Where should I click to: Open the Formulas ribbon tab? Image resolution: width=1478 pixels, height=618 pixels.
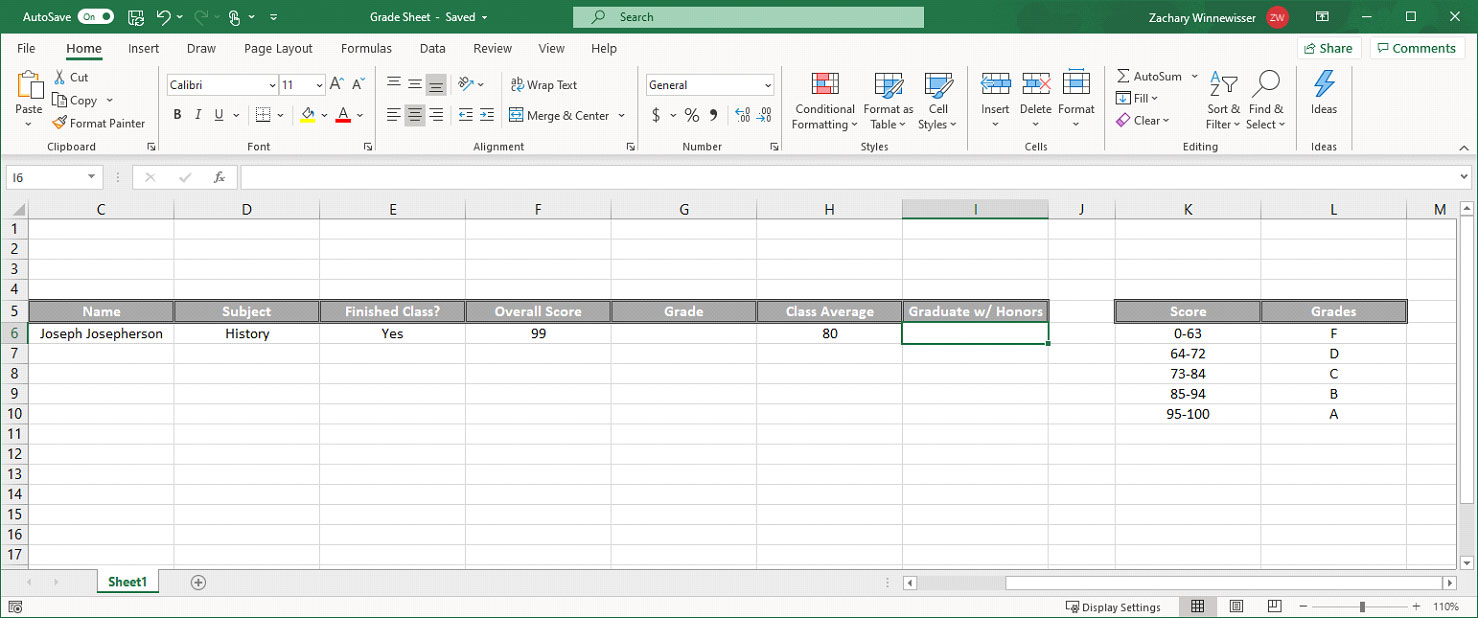pos(366,48)
